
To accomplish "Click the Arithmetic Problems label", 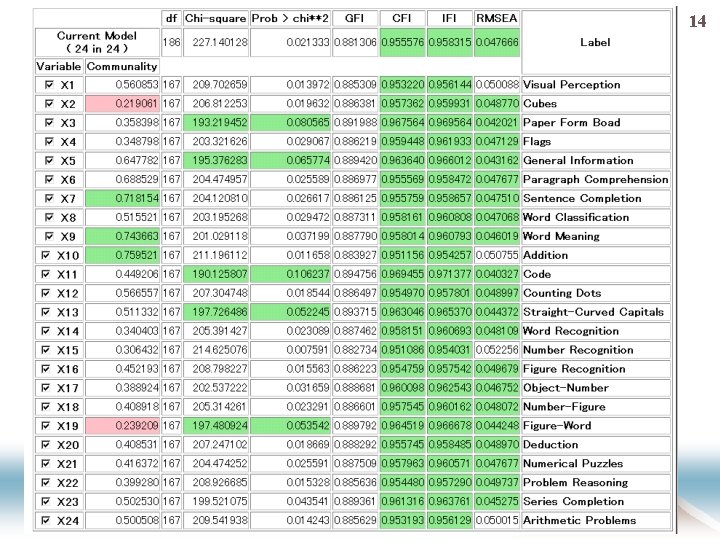I will pyautogui.click(x=579, y=520).
